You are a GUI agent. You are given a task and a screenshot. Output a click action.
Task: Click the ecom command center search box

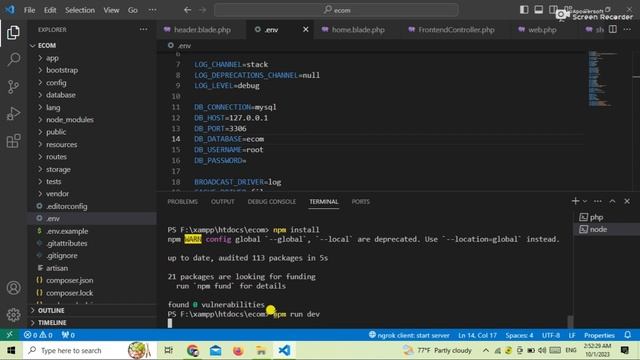(336, 10)
